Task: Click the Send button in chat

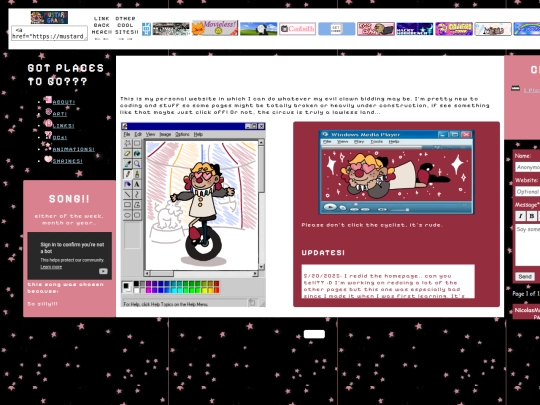Action: [x=525, y=276]
